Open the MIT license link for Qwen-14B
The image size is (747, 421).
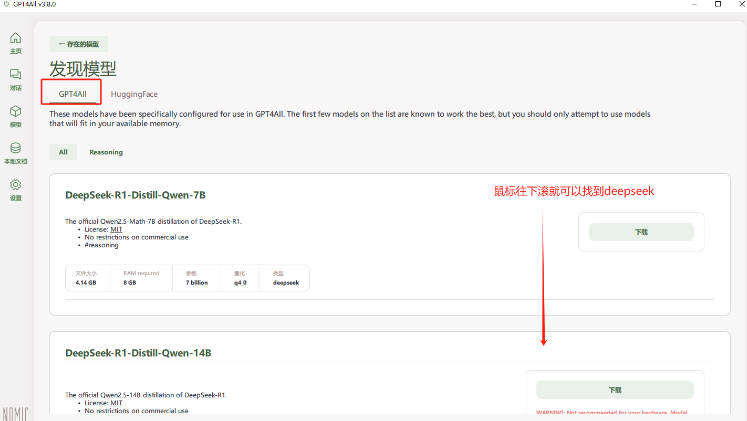coord(116,402)
